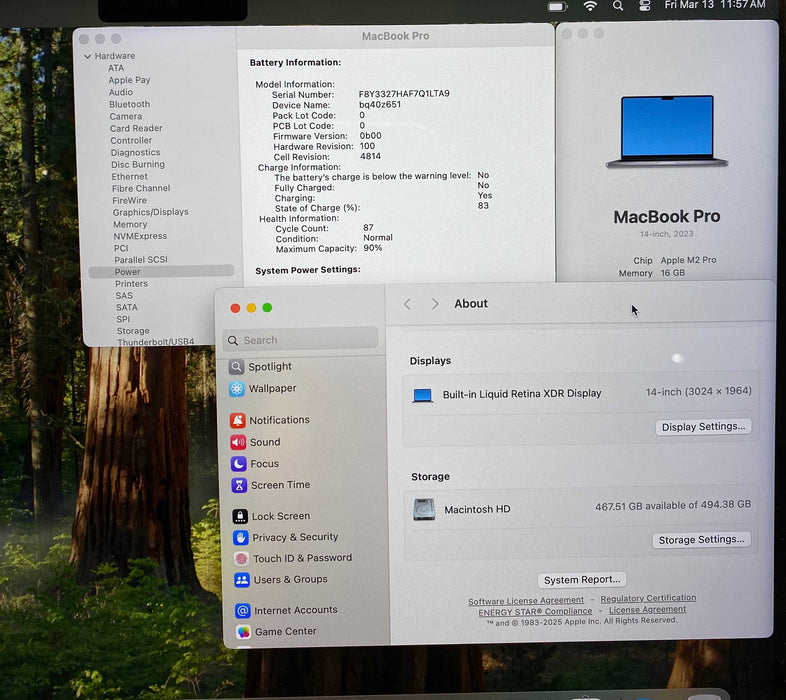This screenshot has width=786, height=700.
Task: Select FireWire in hardware list
Action: [x=129, y=201]
